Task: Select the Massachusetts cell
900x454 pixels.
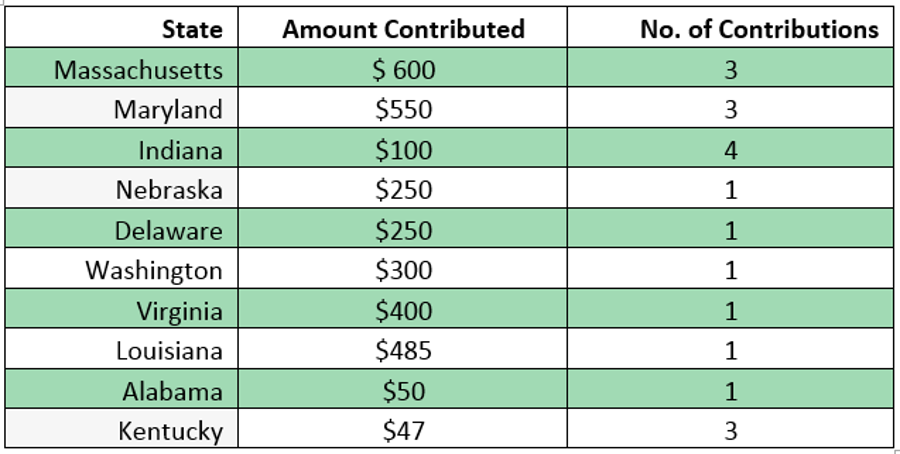Action: coord(138,70)
